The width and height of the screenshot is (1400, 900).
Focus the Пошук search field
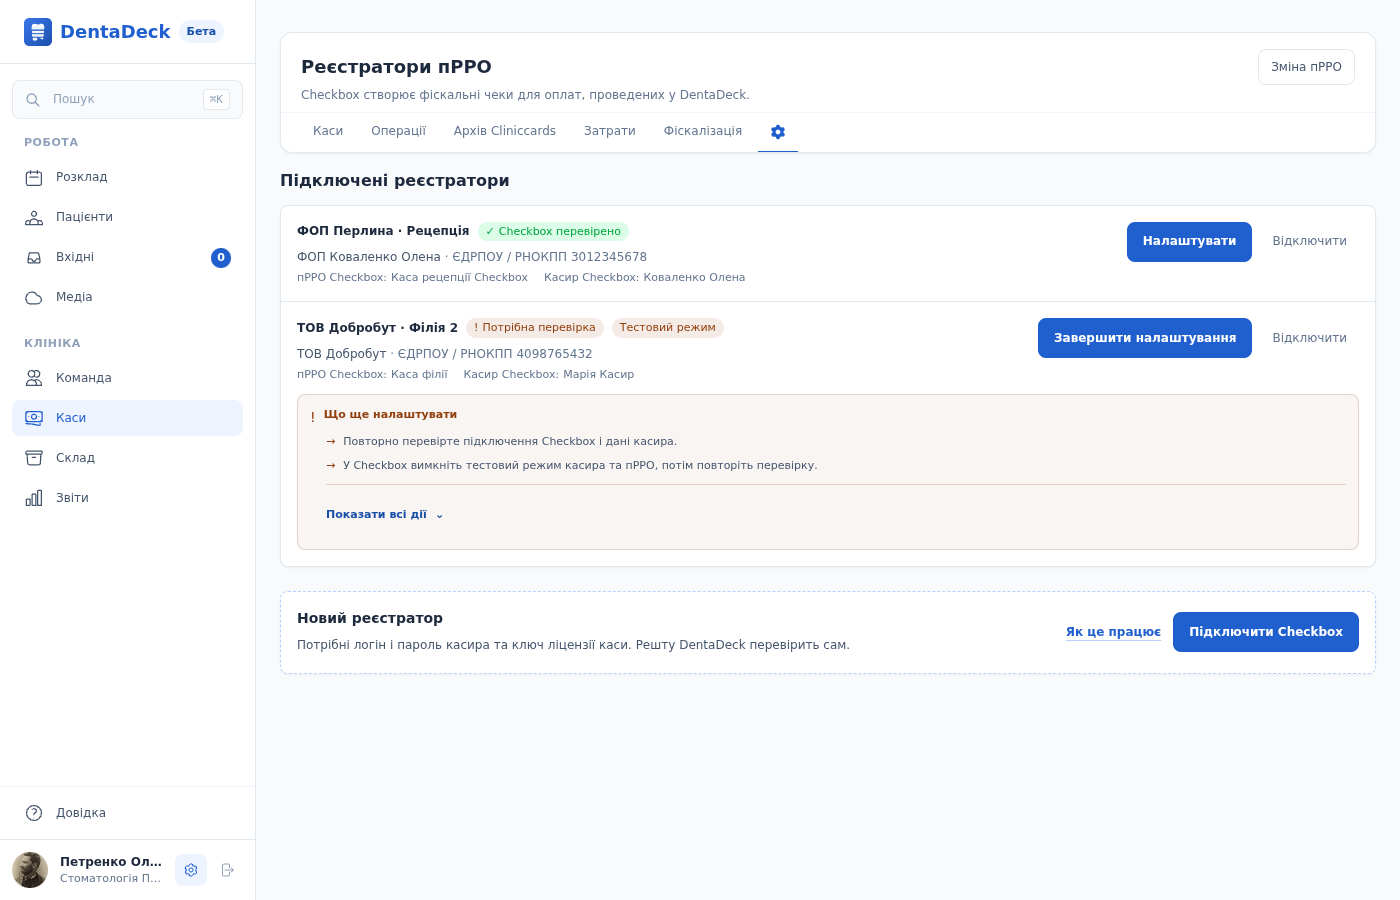point(127,100)
